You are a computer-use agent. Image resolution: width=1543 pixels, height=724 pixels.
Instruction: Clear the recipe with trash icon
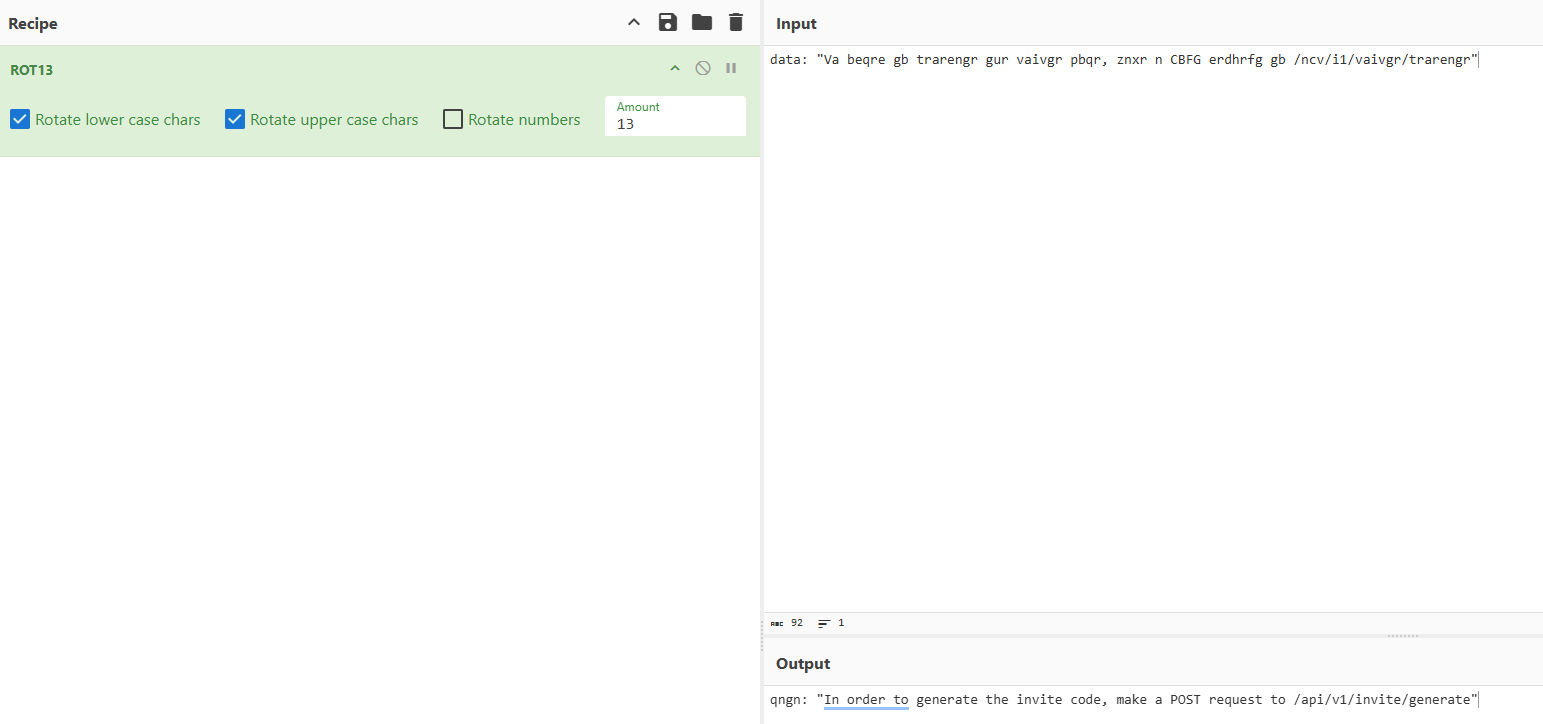(x=736, y=22)
